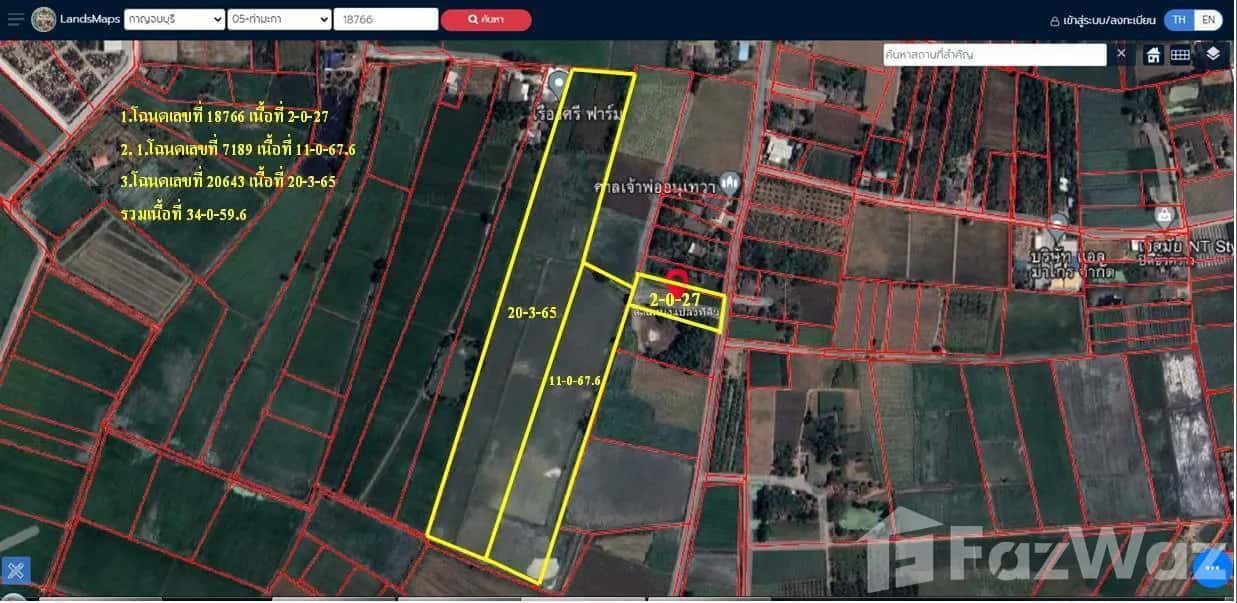The image size is (1237, 603).
Task: Open the measurement tools button
Action: click(x=15, y=571)
